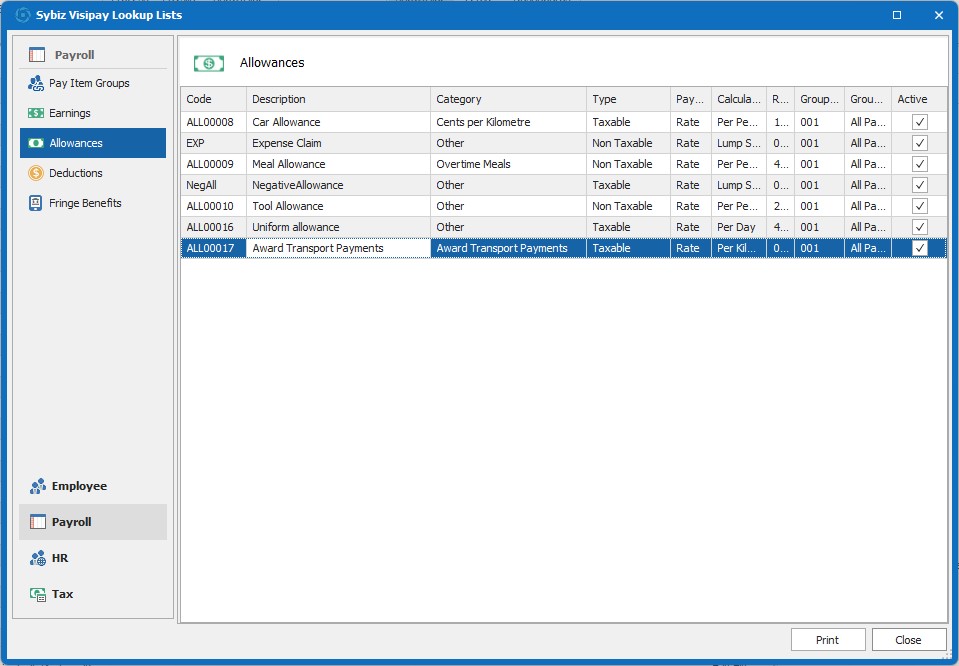This screenshot has height=666, width=959.
Task: Click the Tool Allowance description cell
Action: click(338, 206)
